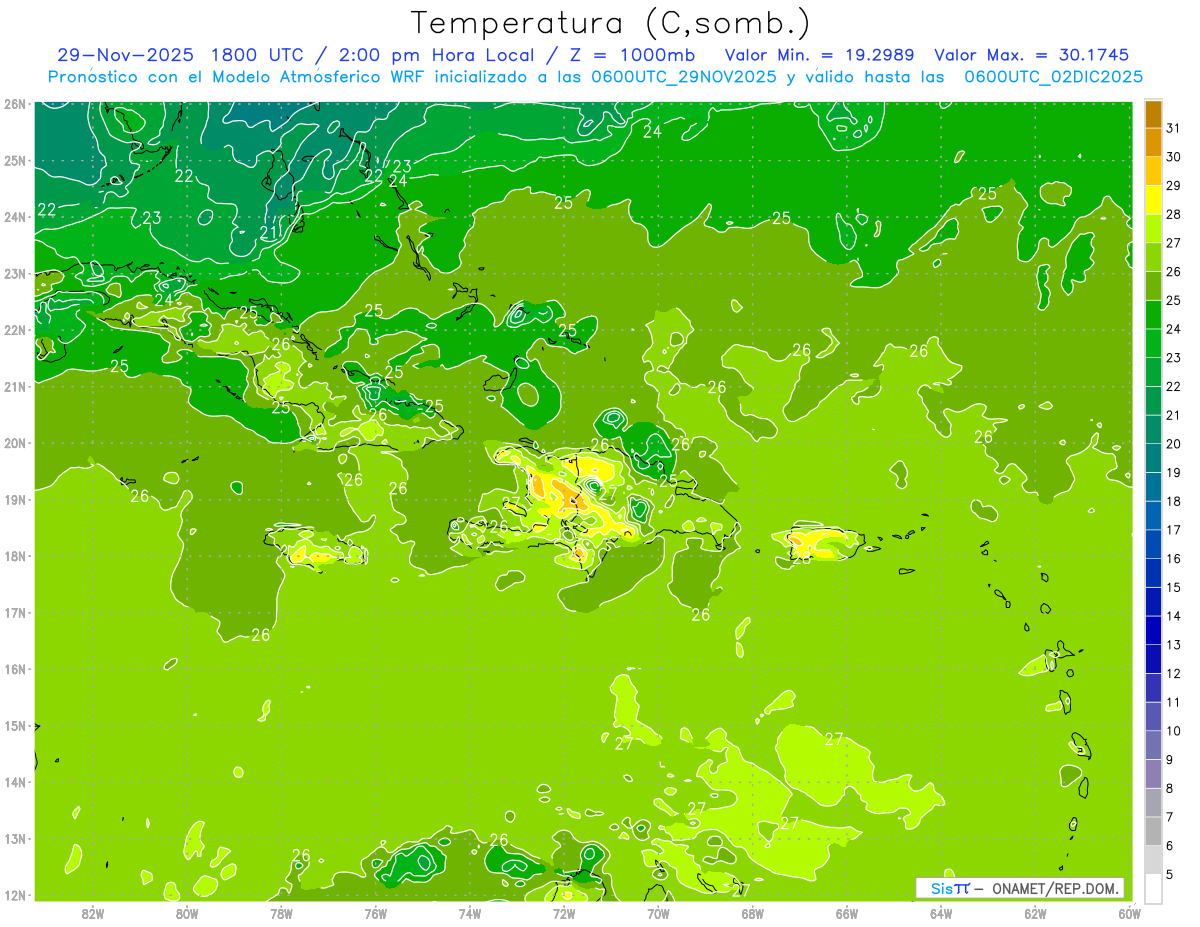The height and width of the screenshot is (927, 1200).
Task: Click the 21 contour label on the map
Action: pos(268,232)
